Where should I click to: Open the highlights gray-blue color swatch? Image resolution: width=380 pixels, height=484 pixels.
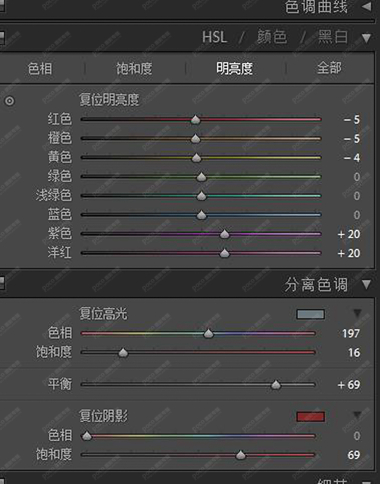point(310,314)
